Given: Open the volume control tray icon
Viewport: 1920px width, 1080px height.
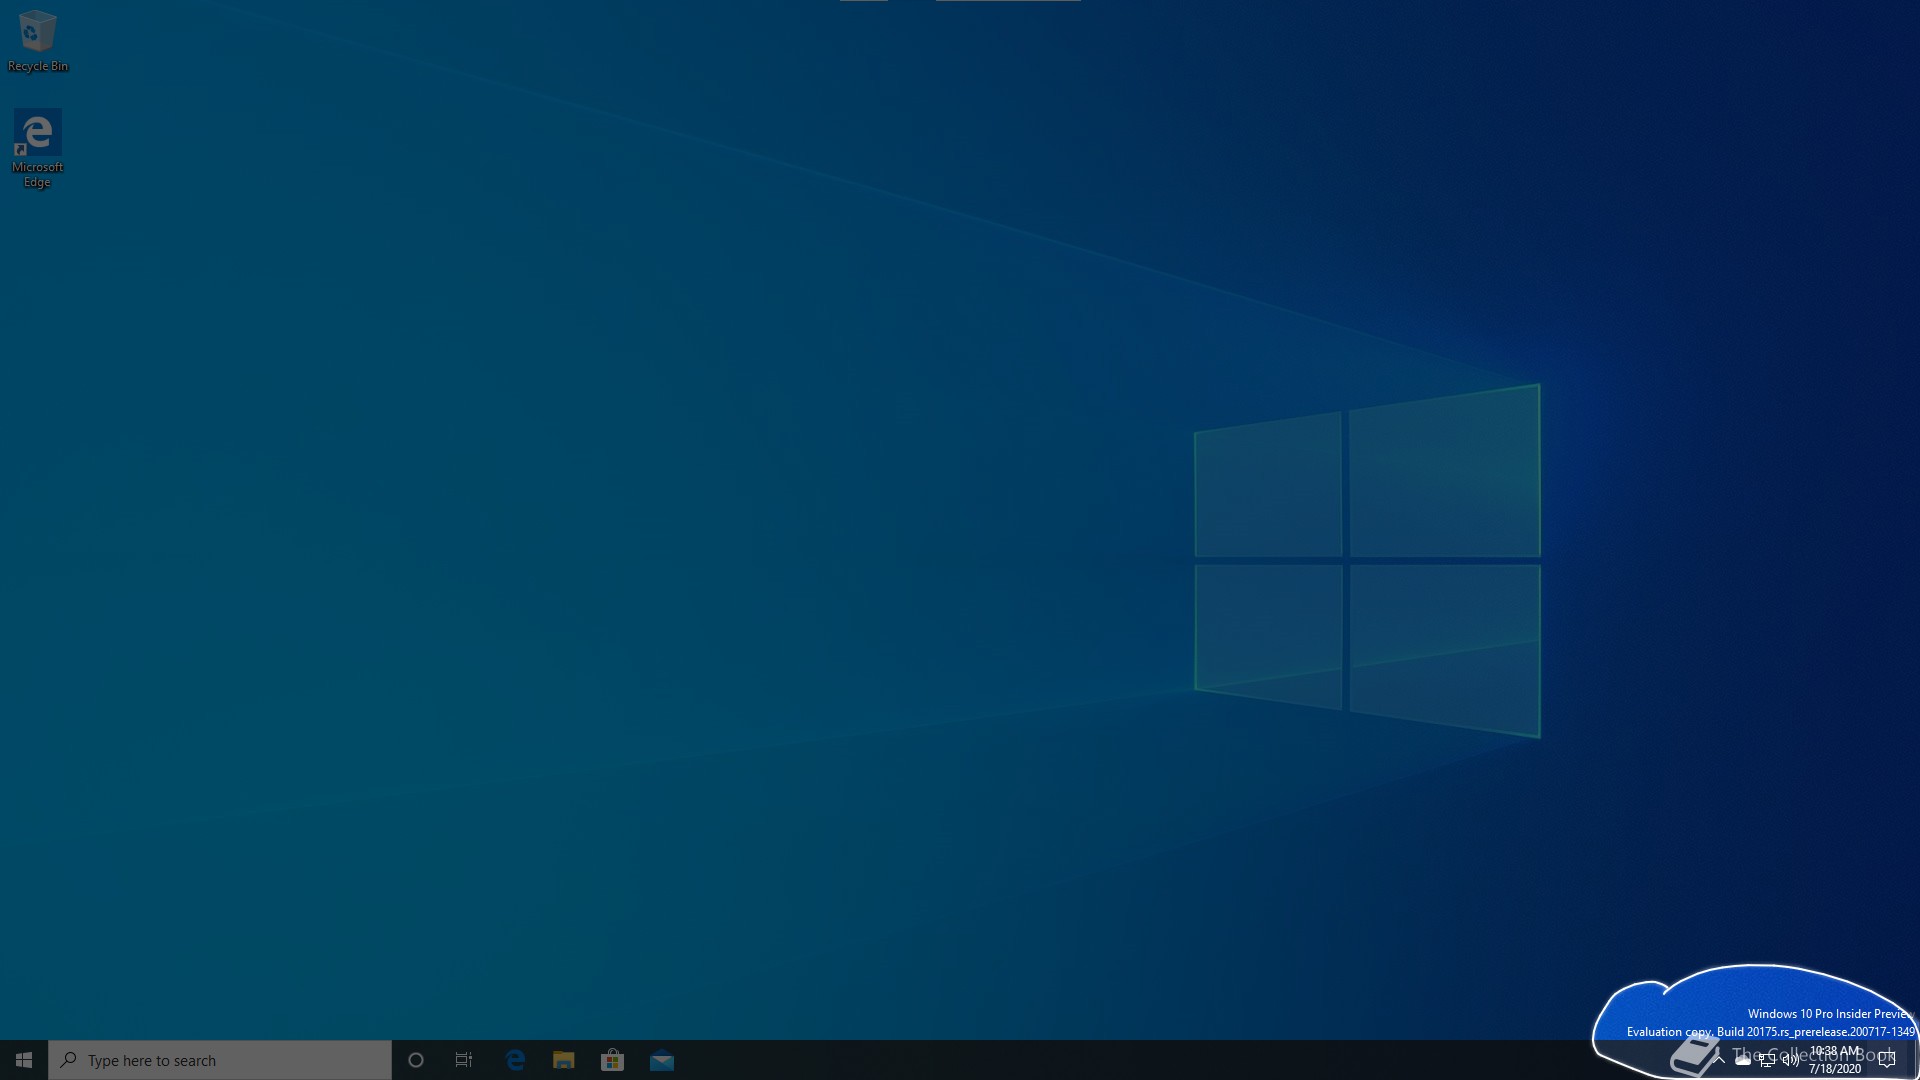Looking at the screenshot, I should (x=1791, y=1060).
